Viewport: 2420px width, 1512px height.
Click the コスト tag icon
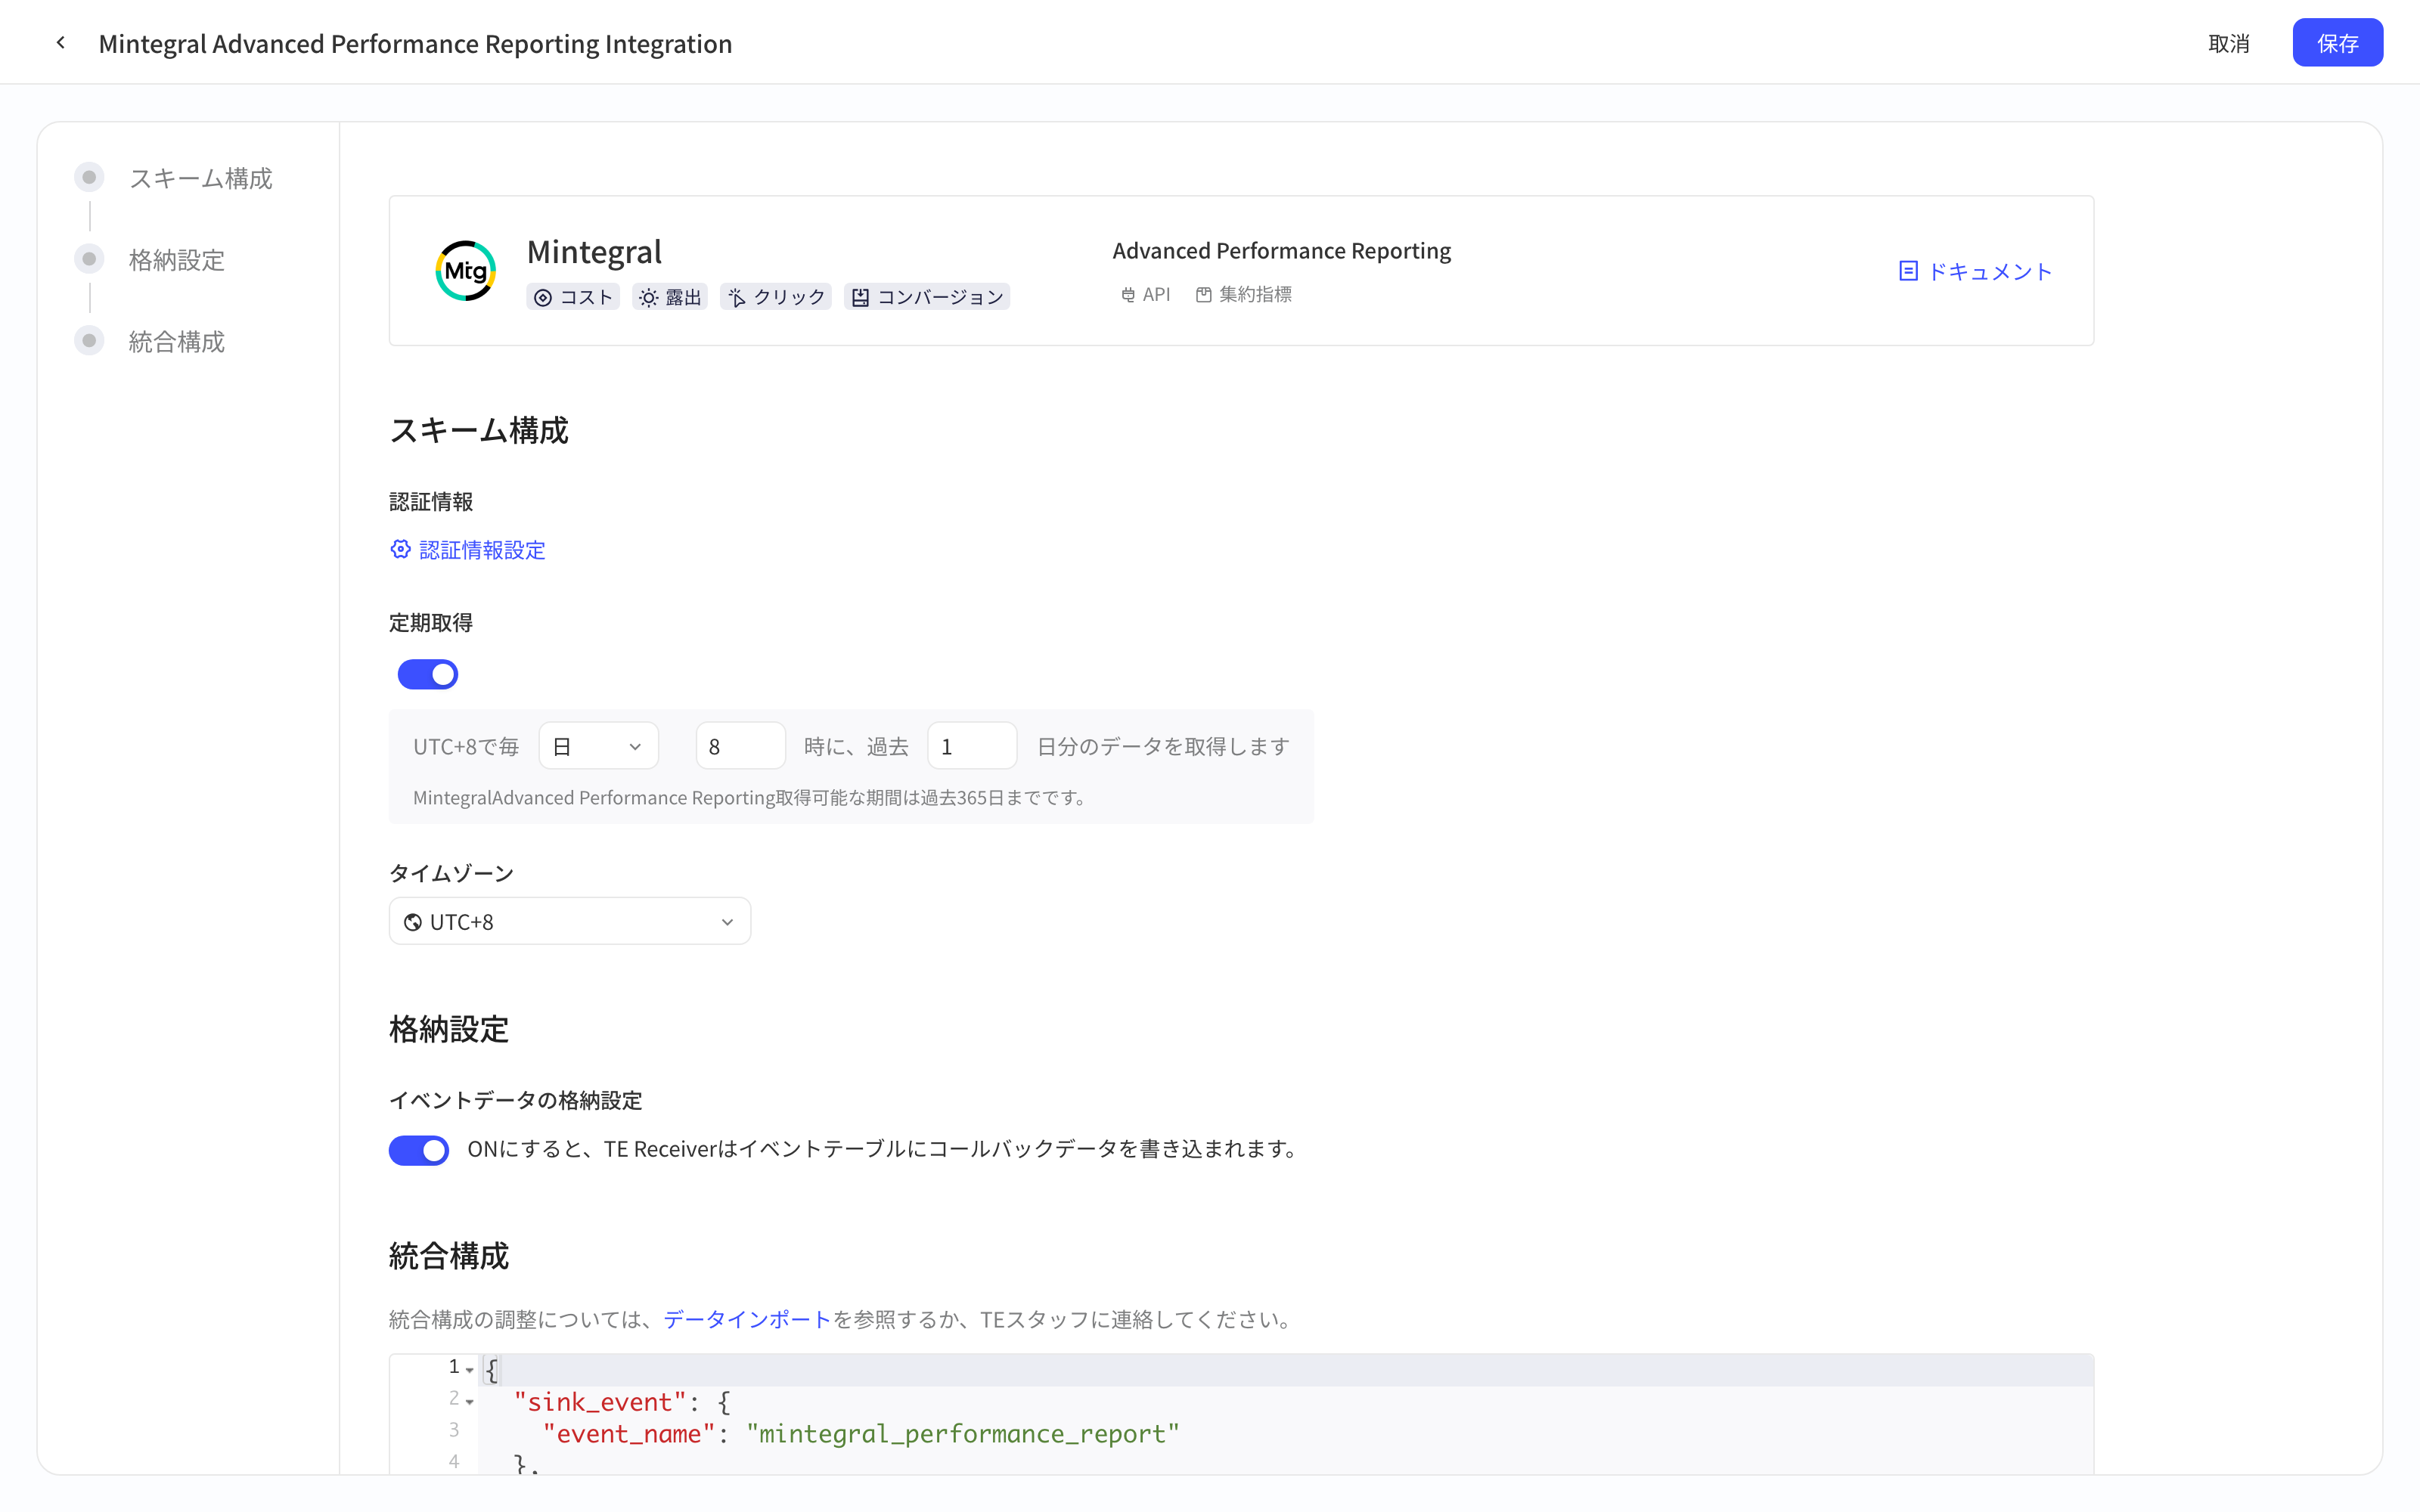[x=543, y=298]
